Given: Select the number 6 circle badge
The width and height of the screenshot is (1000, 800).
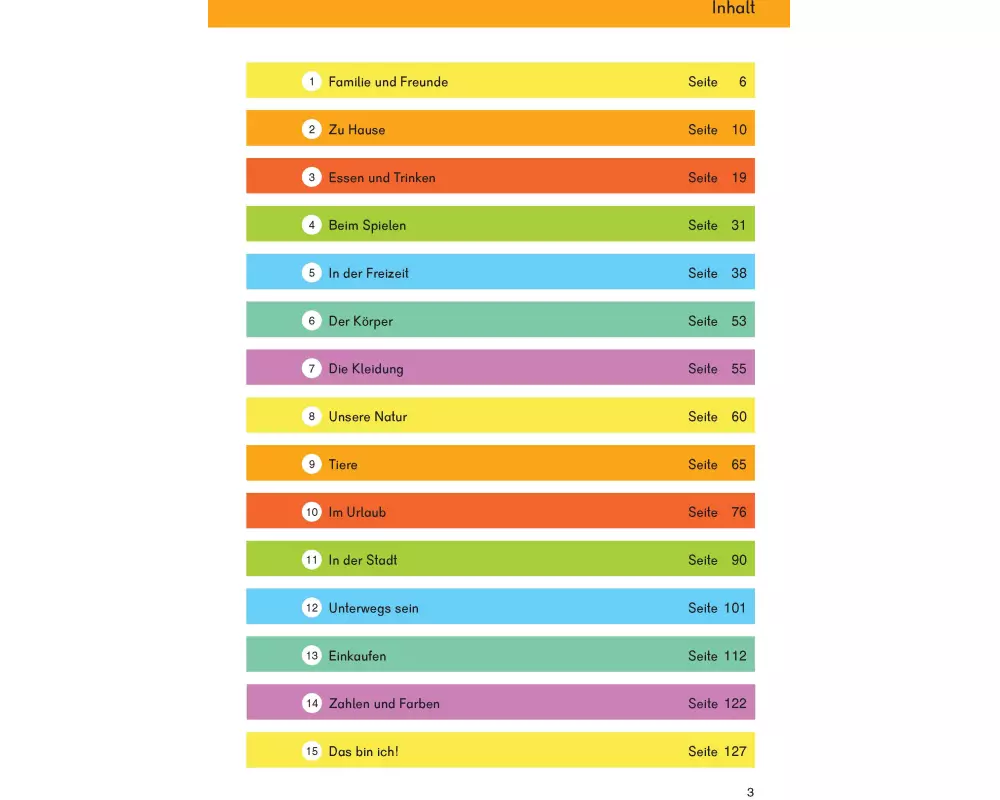Looking at the screenshot, I should [312, 321].
